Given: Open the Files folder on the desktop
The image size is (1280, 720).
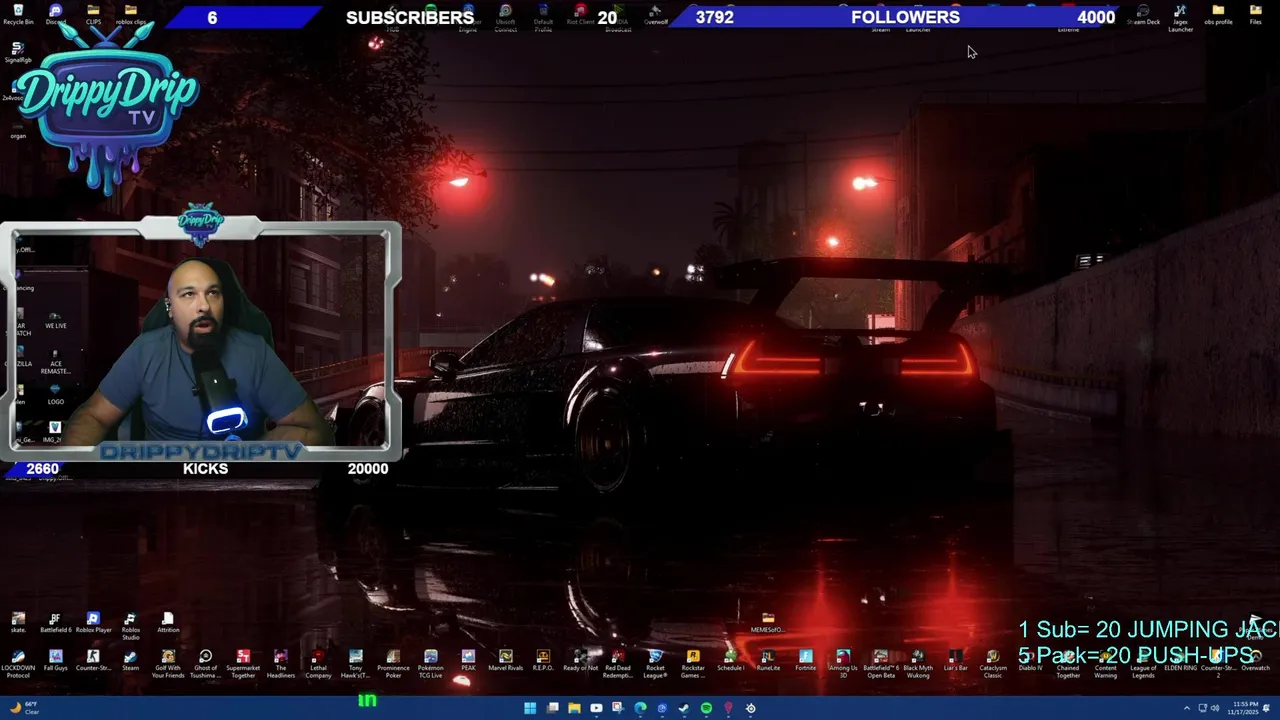Looking at the screenshot, I should [x=1255, y=14].
